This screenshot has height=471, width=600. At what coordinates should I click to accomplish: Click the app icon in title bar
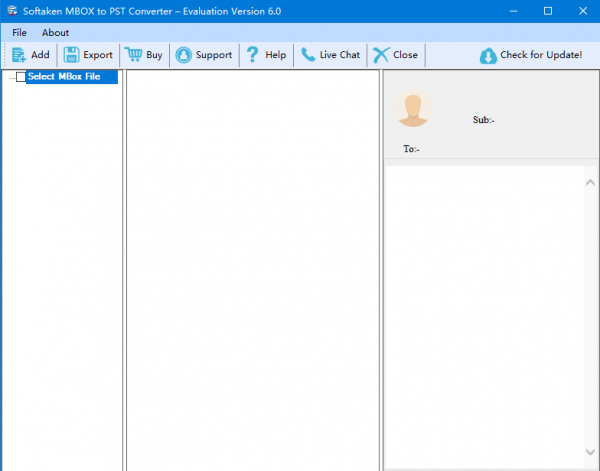pos(12,11)
